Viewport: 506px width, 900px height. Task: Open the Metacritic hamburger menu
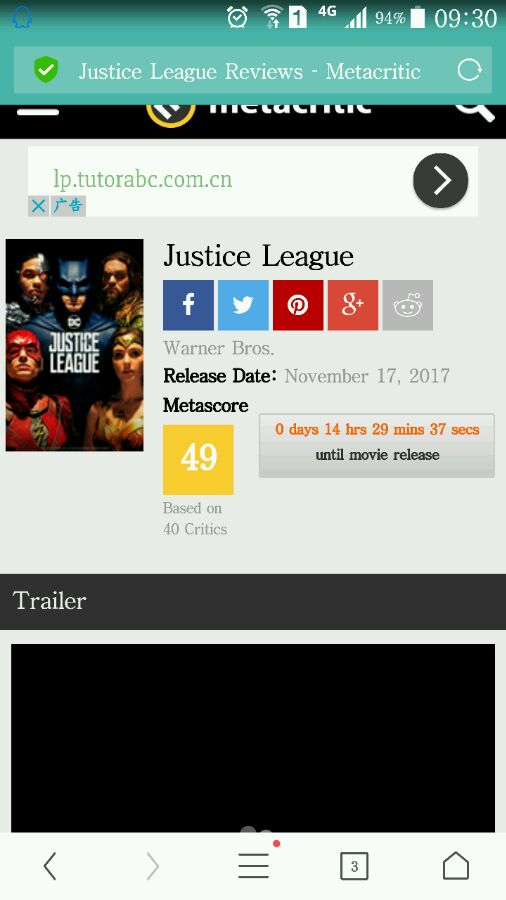pos(38,112)
